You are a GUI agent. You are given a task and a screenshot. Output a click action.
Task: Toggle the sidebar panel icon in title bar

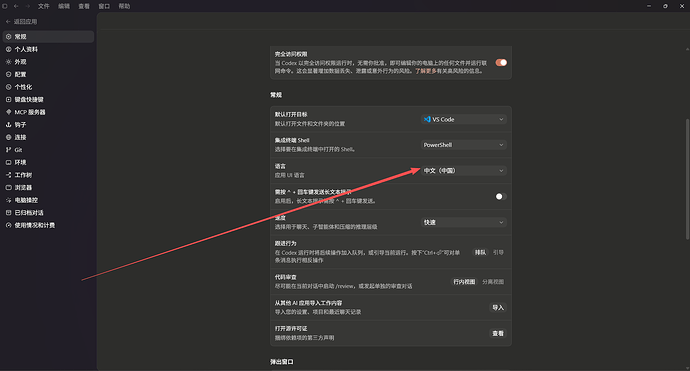pos(5,6)
